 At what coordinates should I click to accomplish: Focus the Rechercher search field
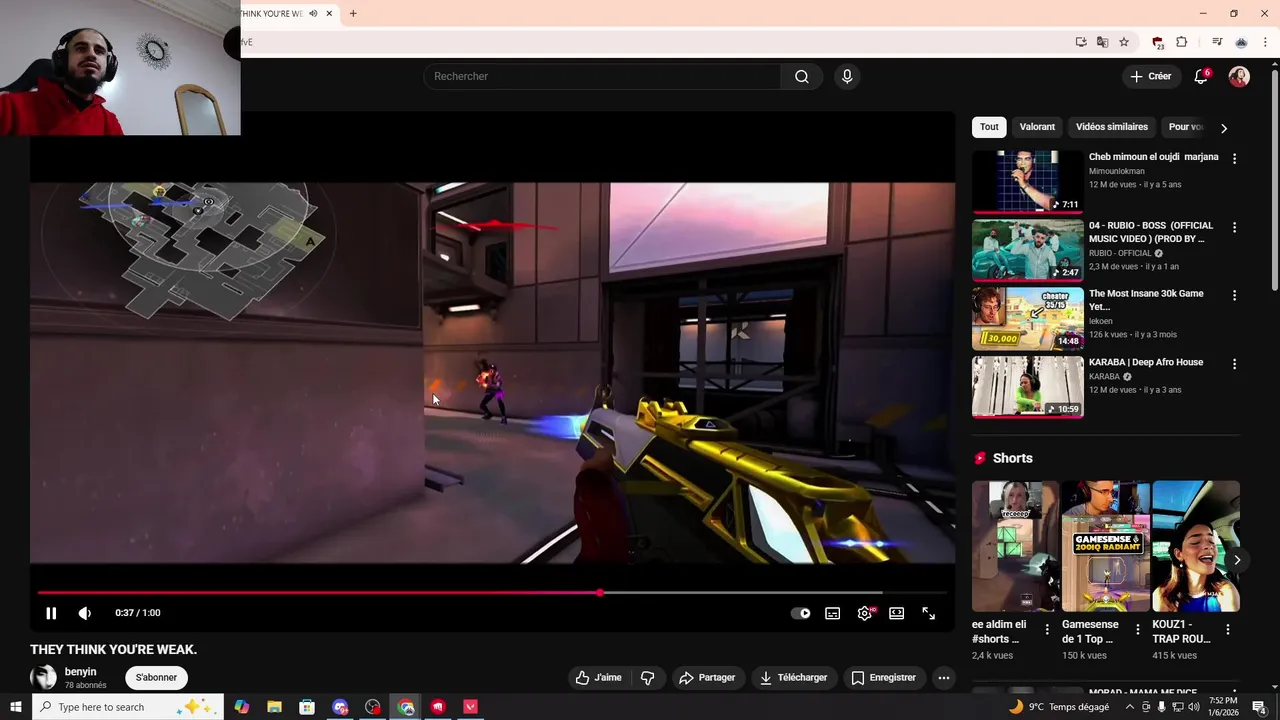pos(602,77)
